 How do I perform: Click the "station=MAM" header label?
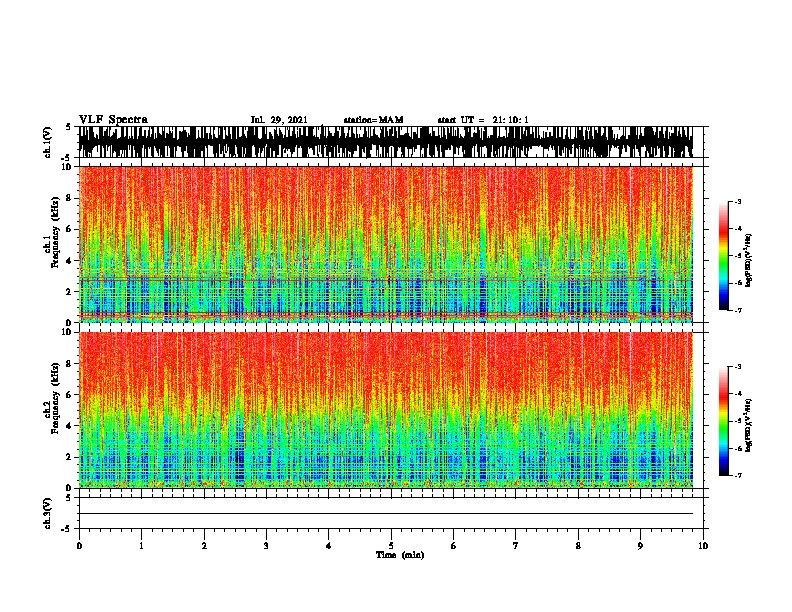(x=373, y=120)
